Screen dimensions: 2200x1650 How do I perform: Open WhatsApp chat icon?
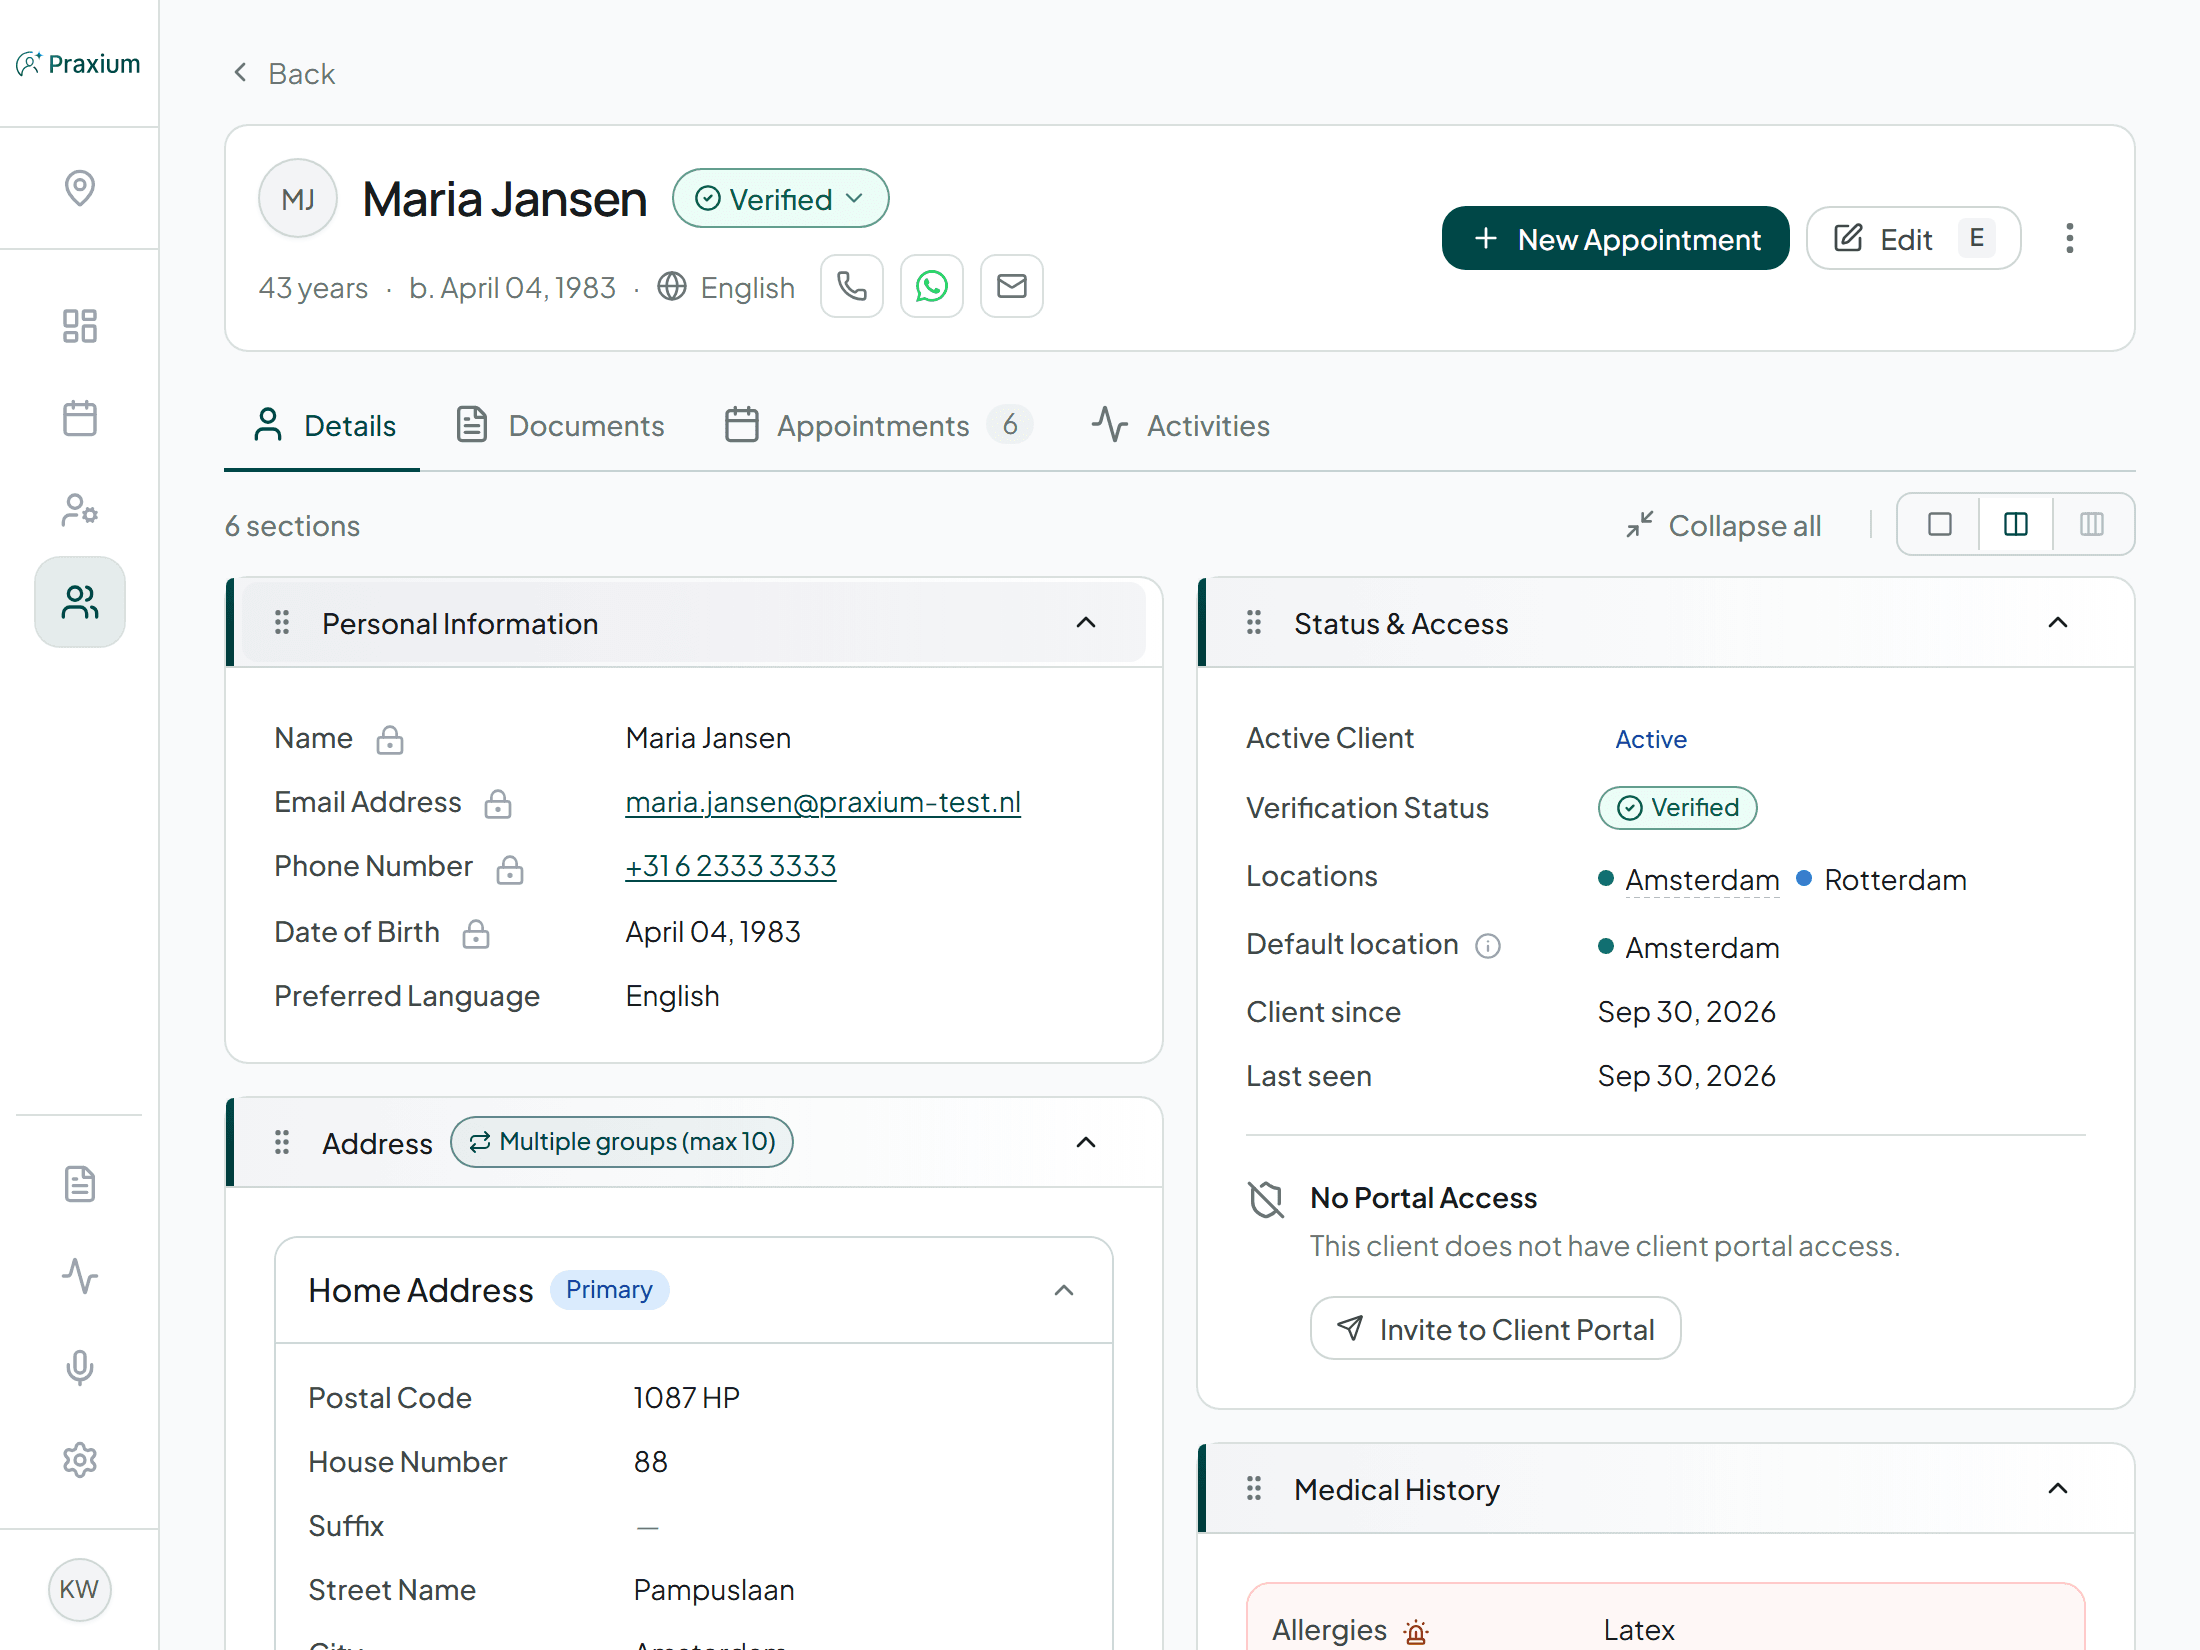932,287
